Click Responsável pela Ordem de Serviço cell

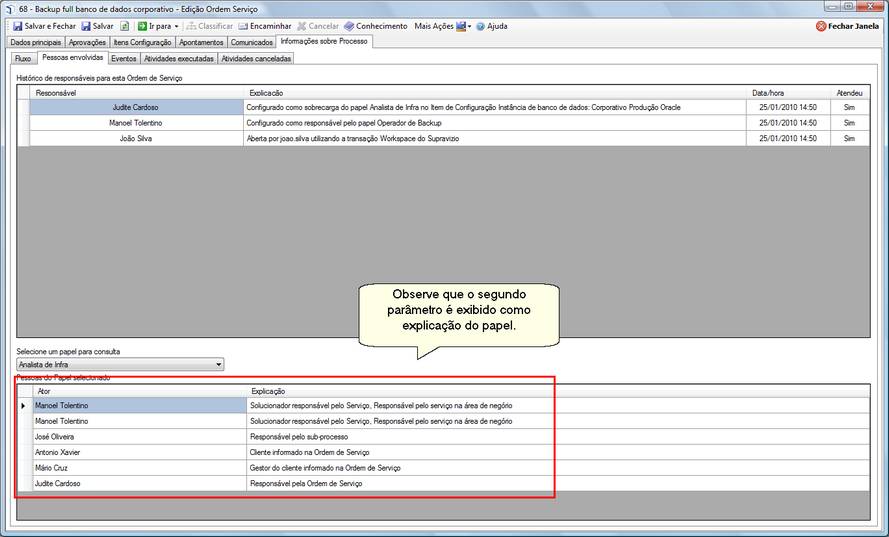click(558, 484)
